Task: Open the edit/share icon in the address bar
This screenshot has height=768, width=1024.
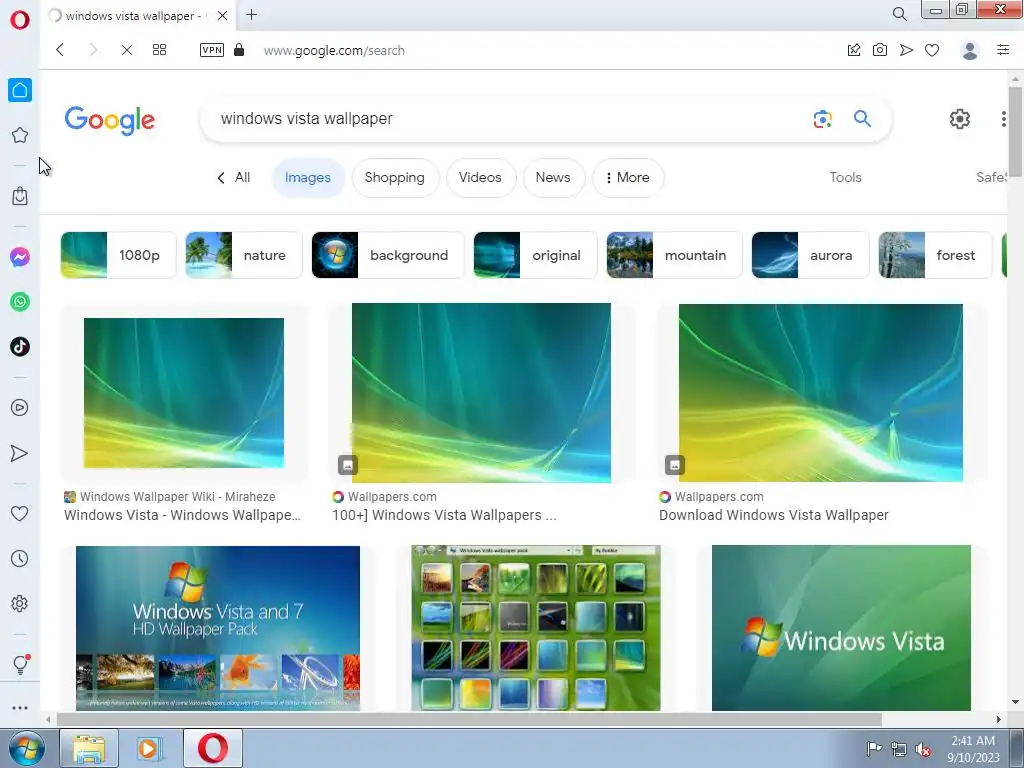Action: 854,50
